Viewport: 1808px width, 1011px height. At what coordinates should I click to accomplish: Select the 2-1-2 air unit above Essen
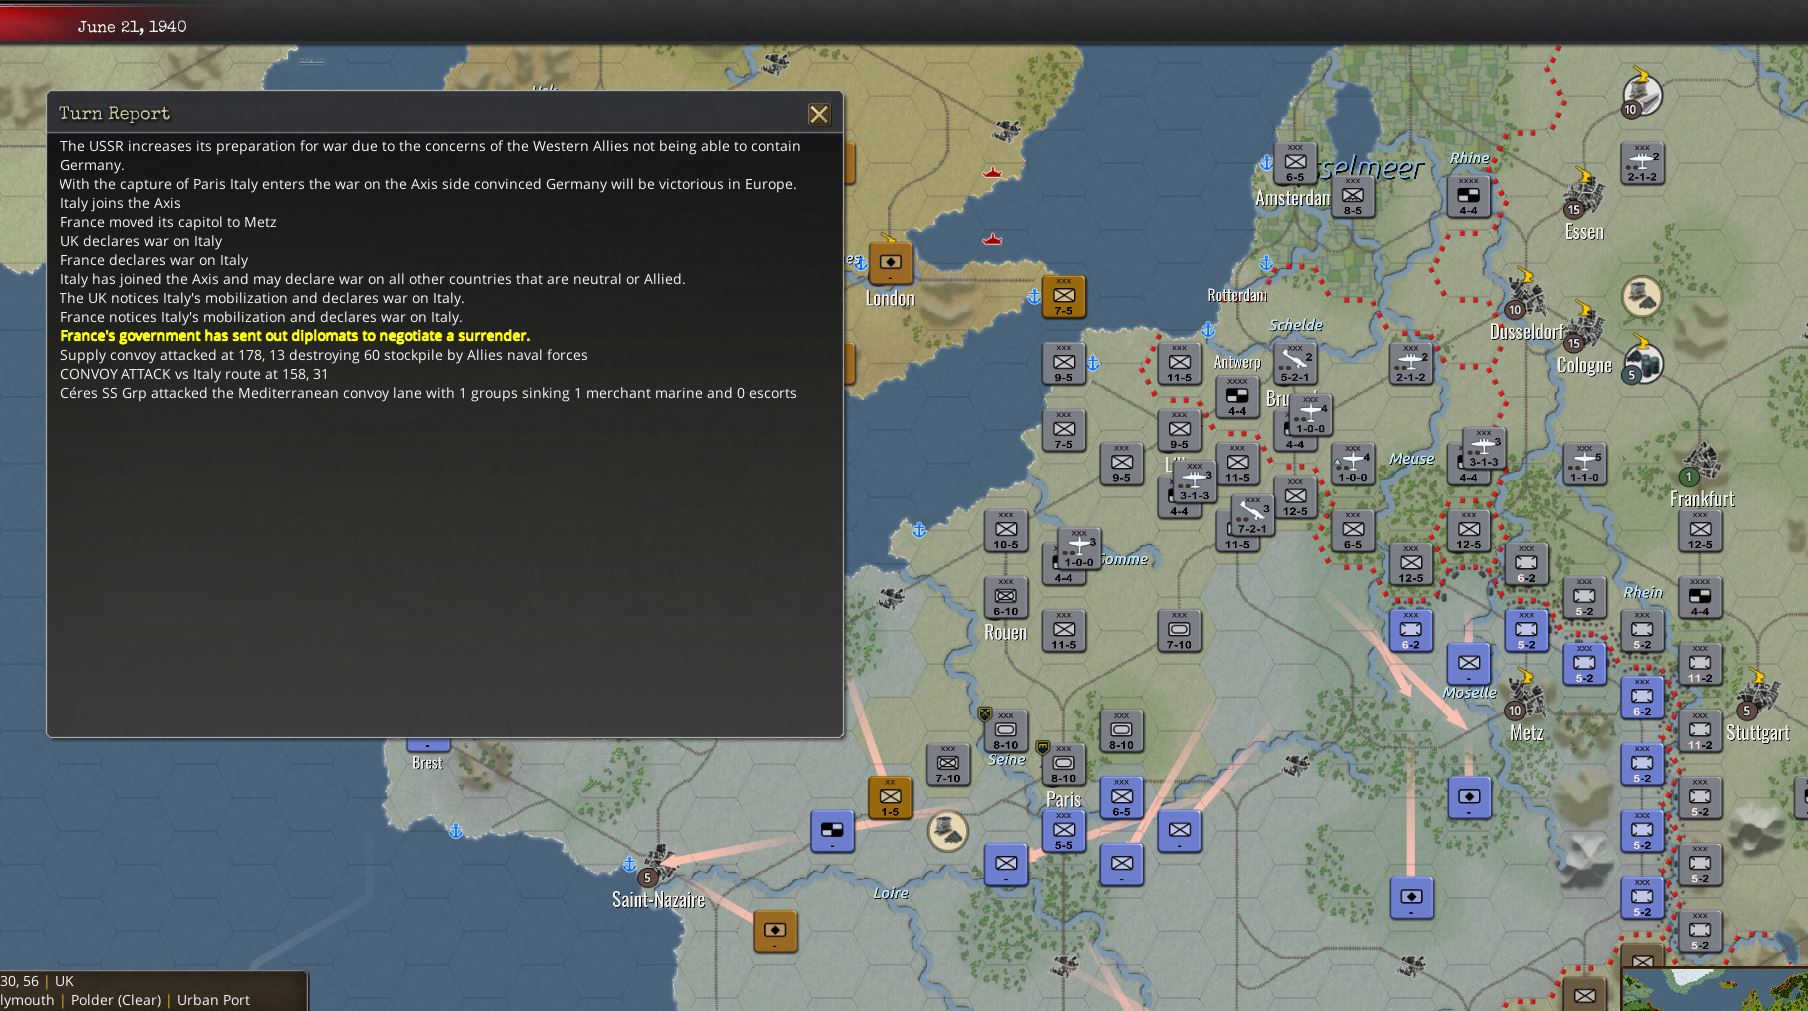tap(1642, 163)
